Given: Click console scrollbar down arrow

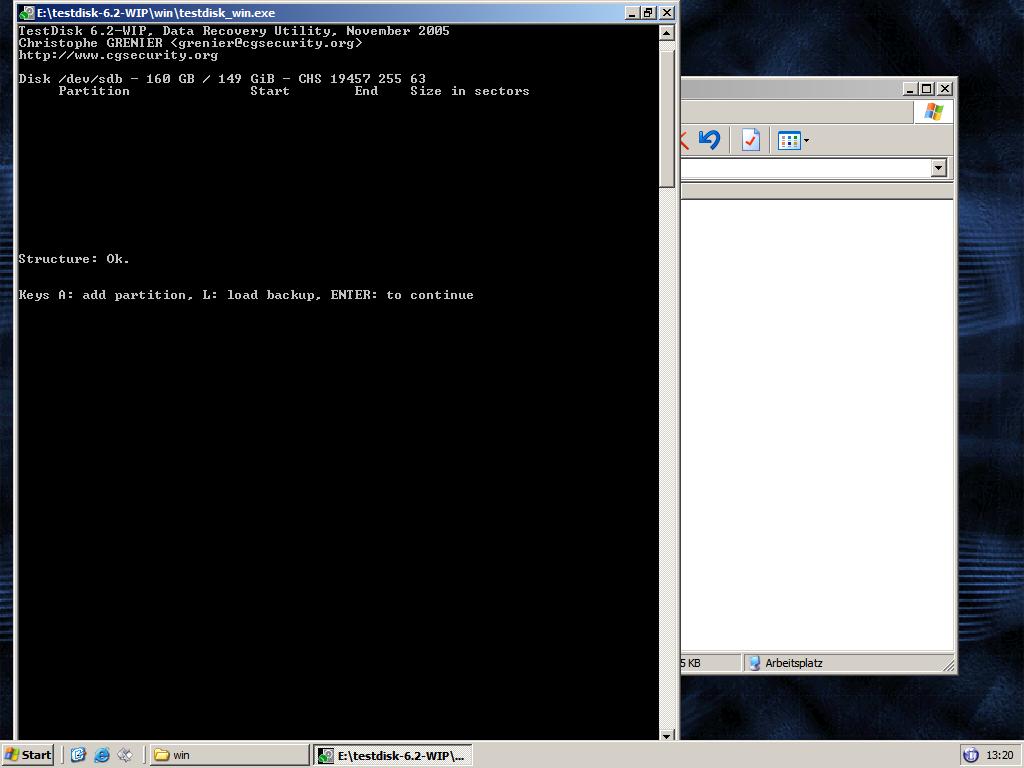Looking at the screenshot, I should pos(666,735).
